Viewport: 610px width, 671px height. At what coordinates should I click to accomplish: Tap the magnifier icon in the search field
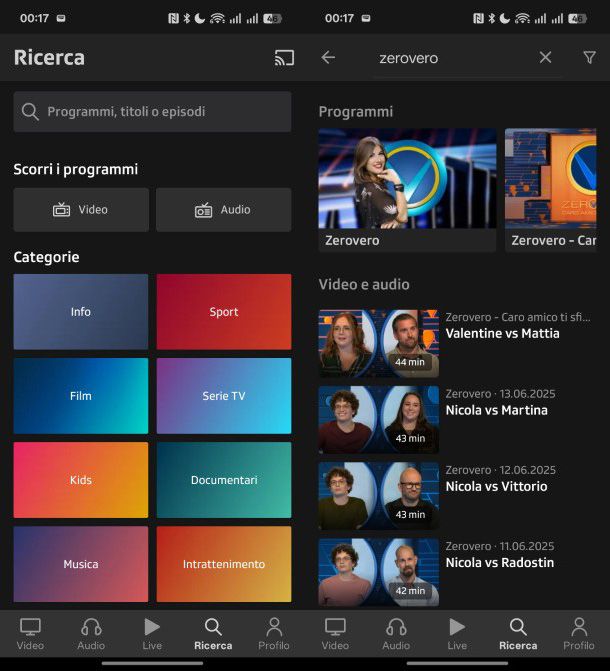(x=30, y=112)
